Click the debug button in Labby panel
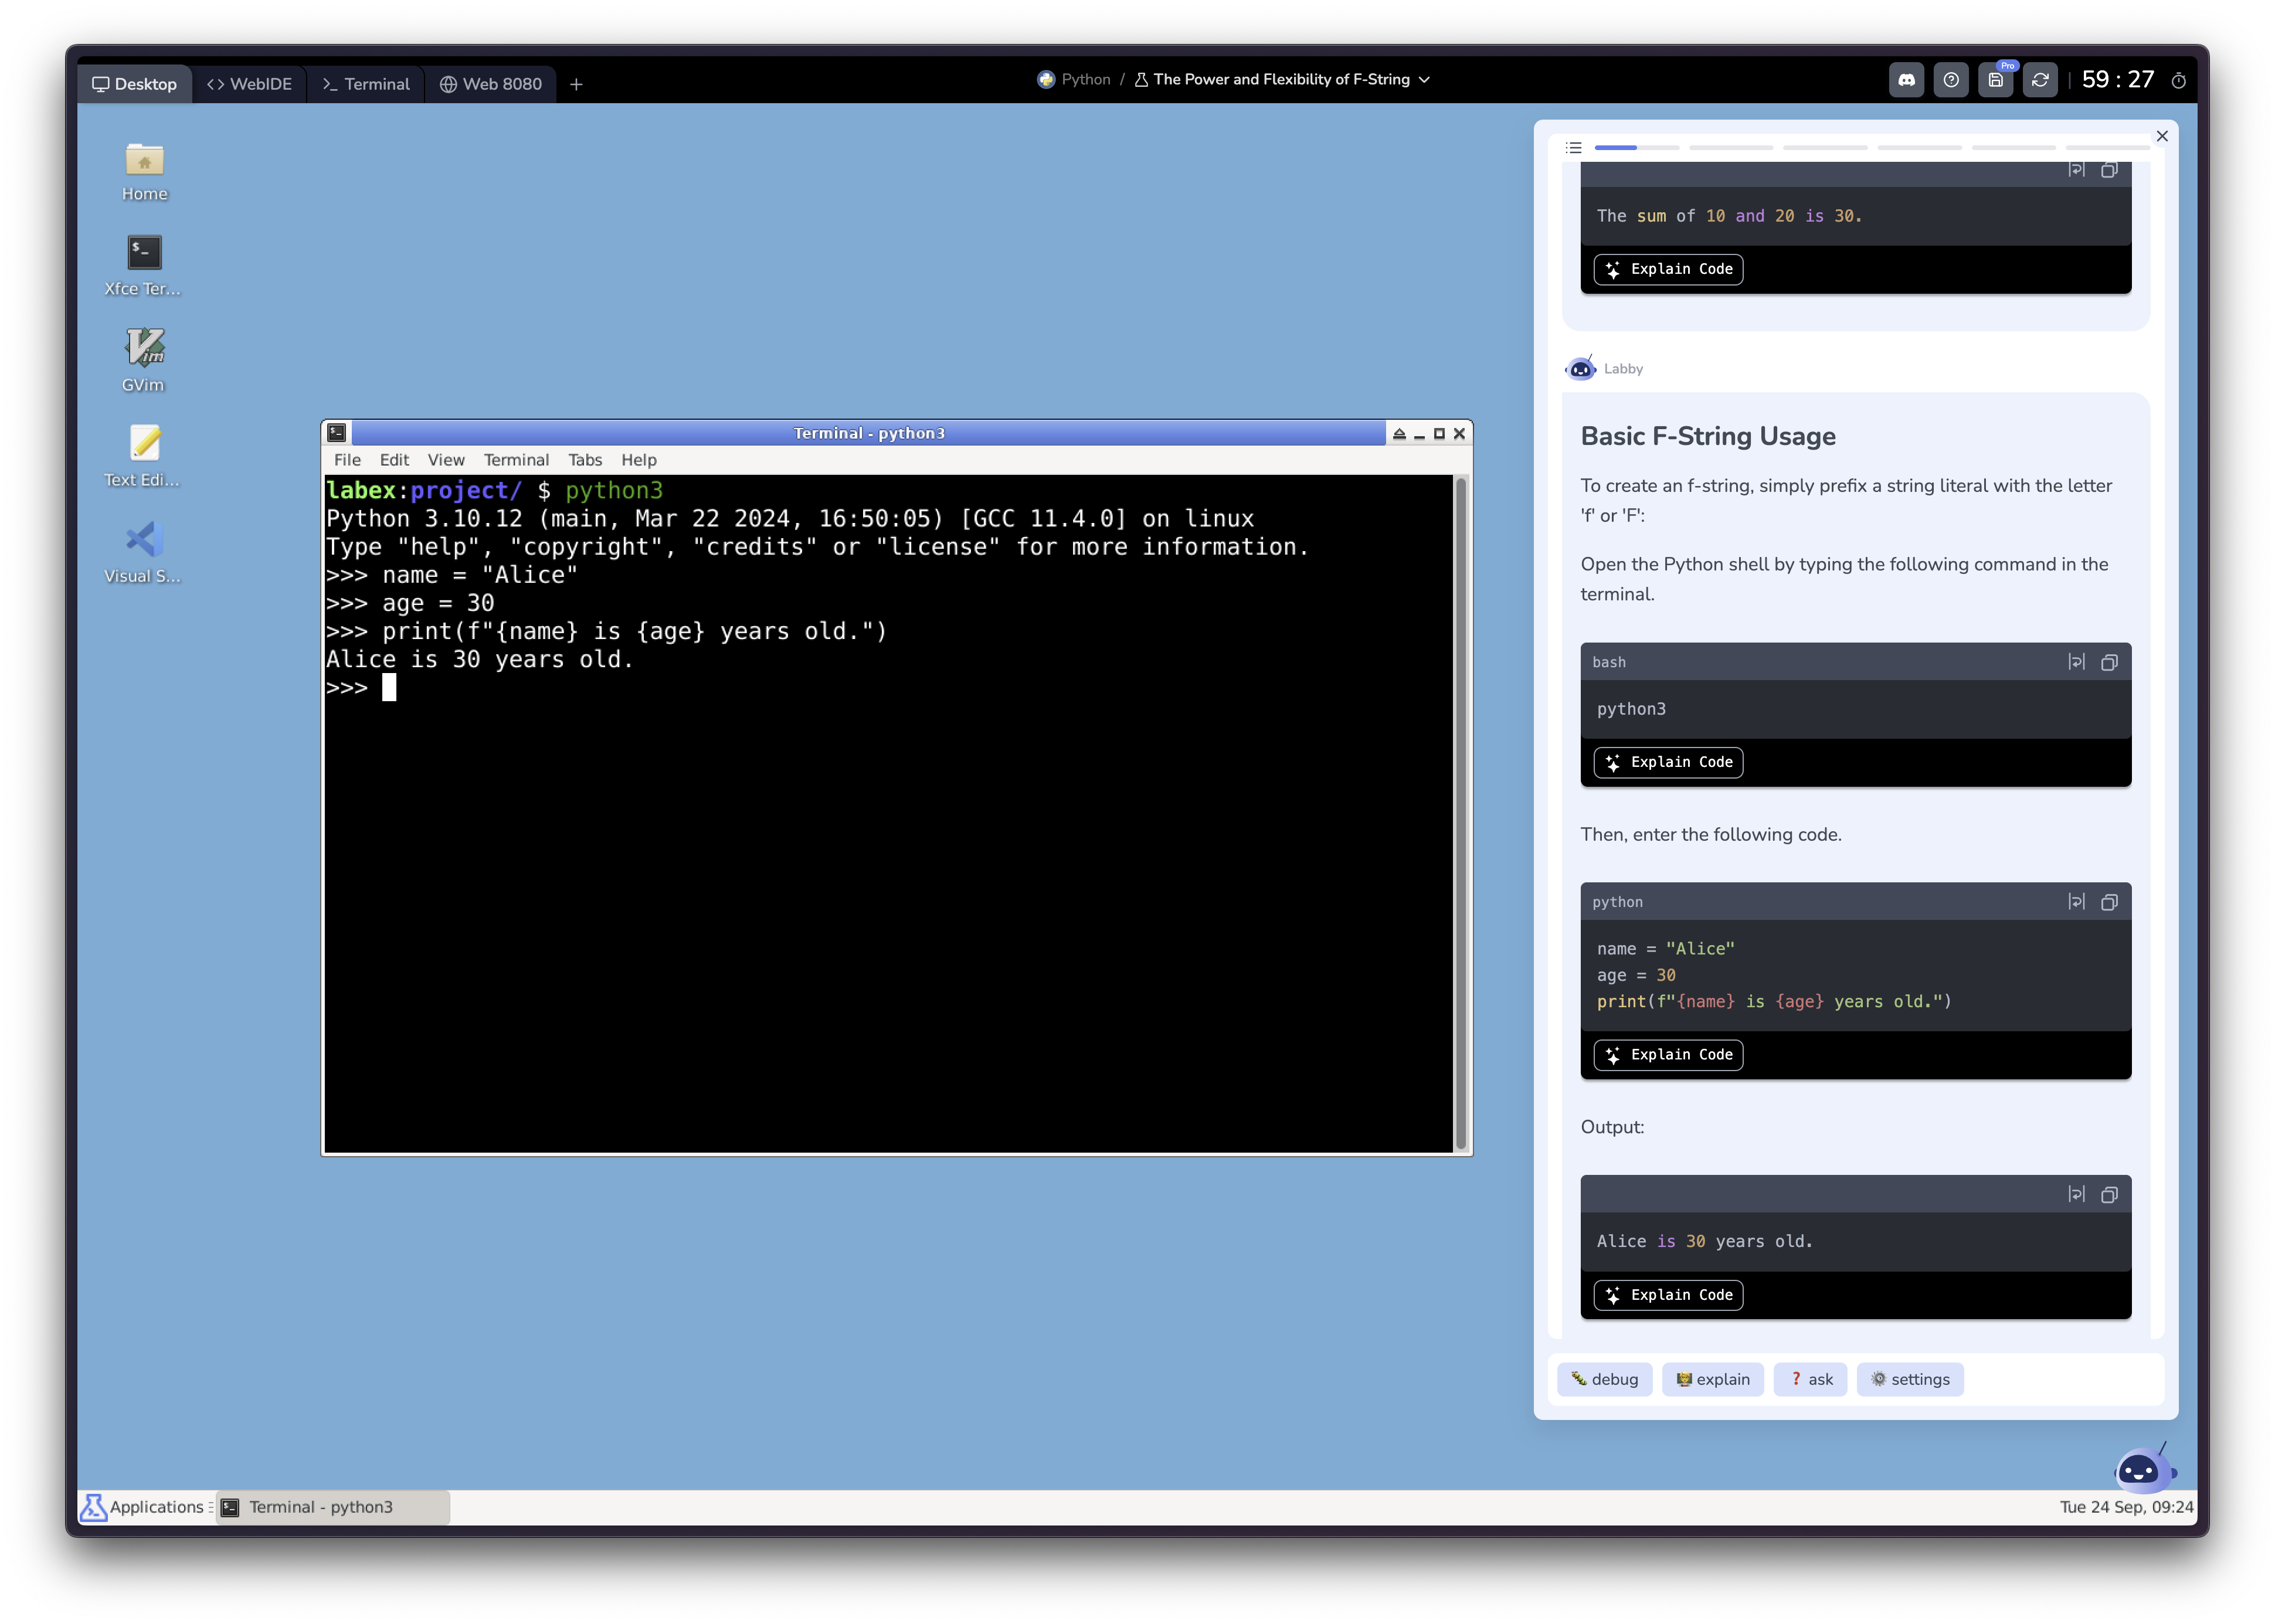 (1604, 1379)
